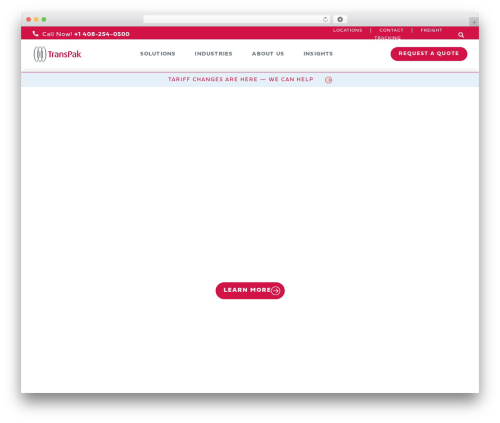Open the About Us menu
The width and height of the screenshot is (500, 423).
[x=268, y=54]
